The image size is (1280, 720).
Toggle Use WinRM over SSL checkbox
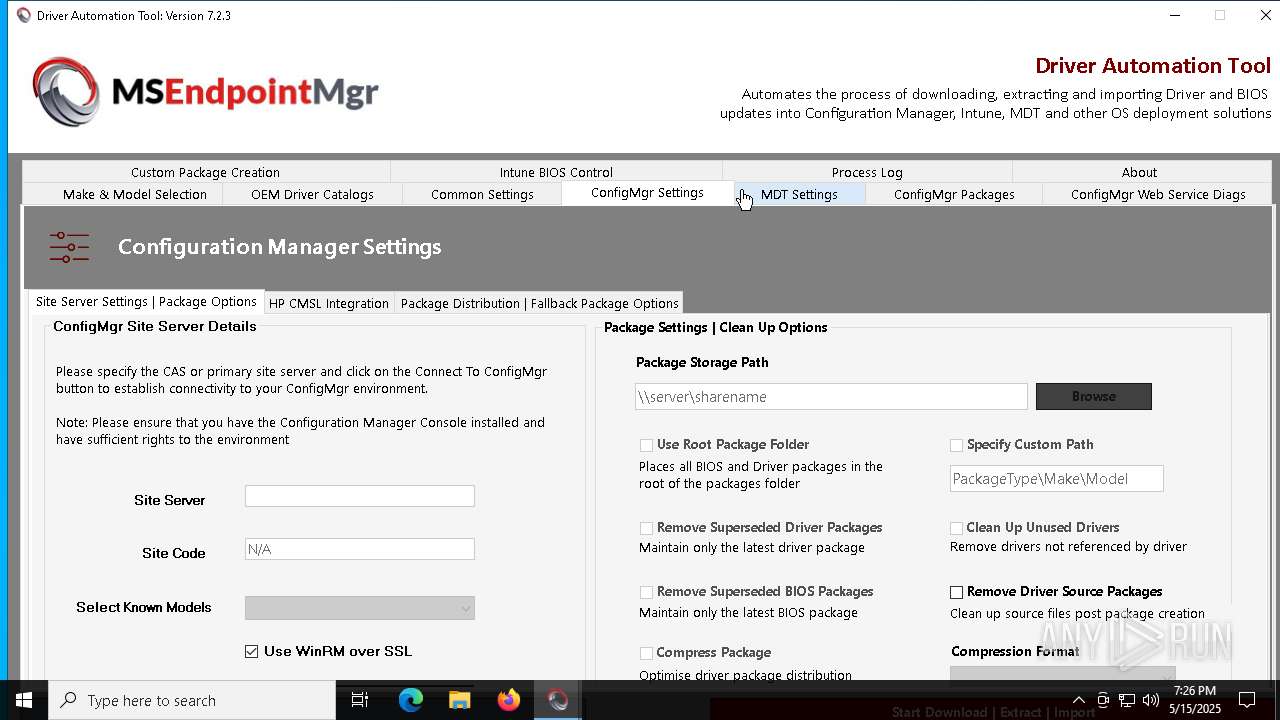[251, 651]
